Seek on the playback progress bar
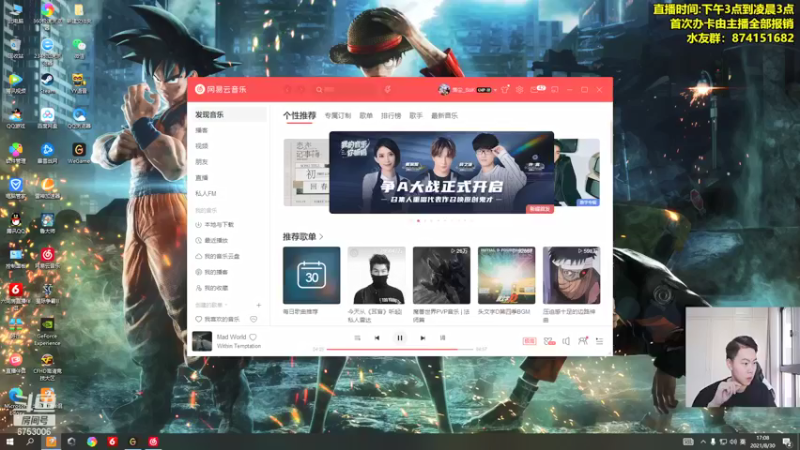This screenshot has height=450, width=800. [x=400, y=349]
